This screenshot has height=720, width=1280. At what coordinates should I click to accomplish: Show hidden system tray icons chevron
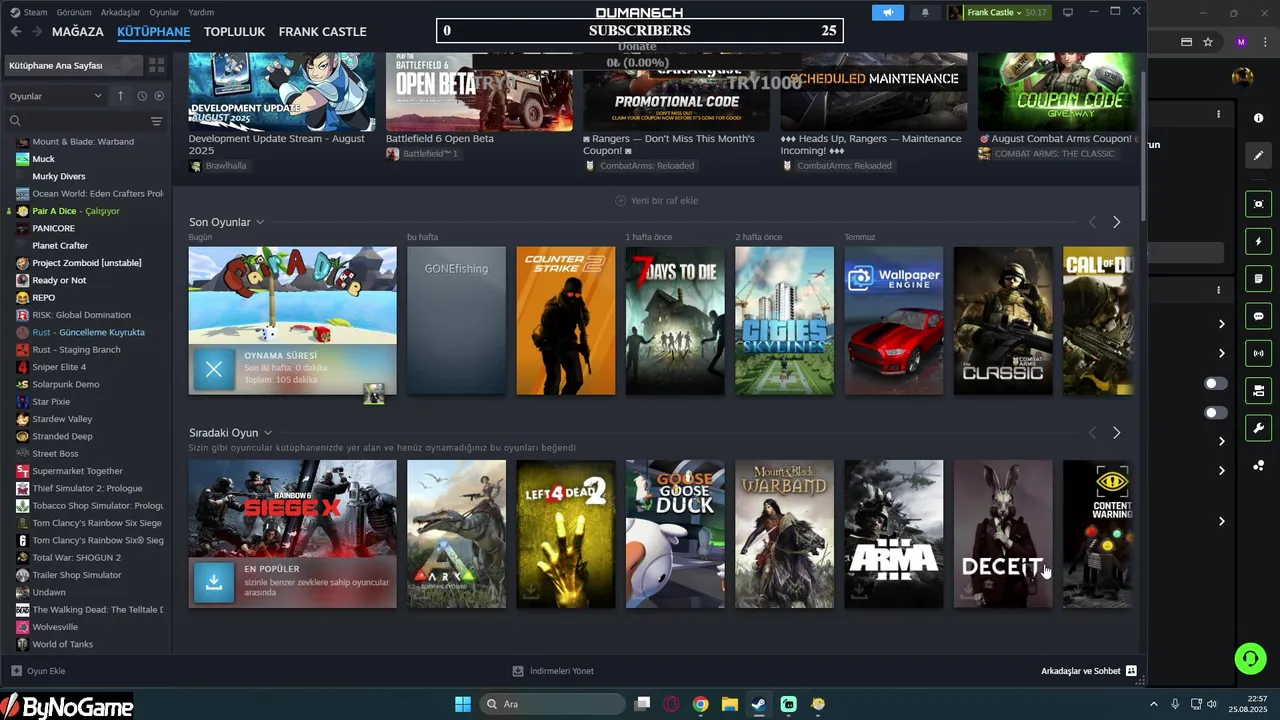pos(1153,704)
